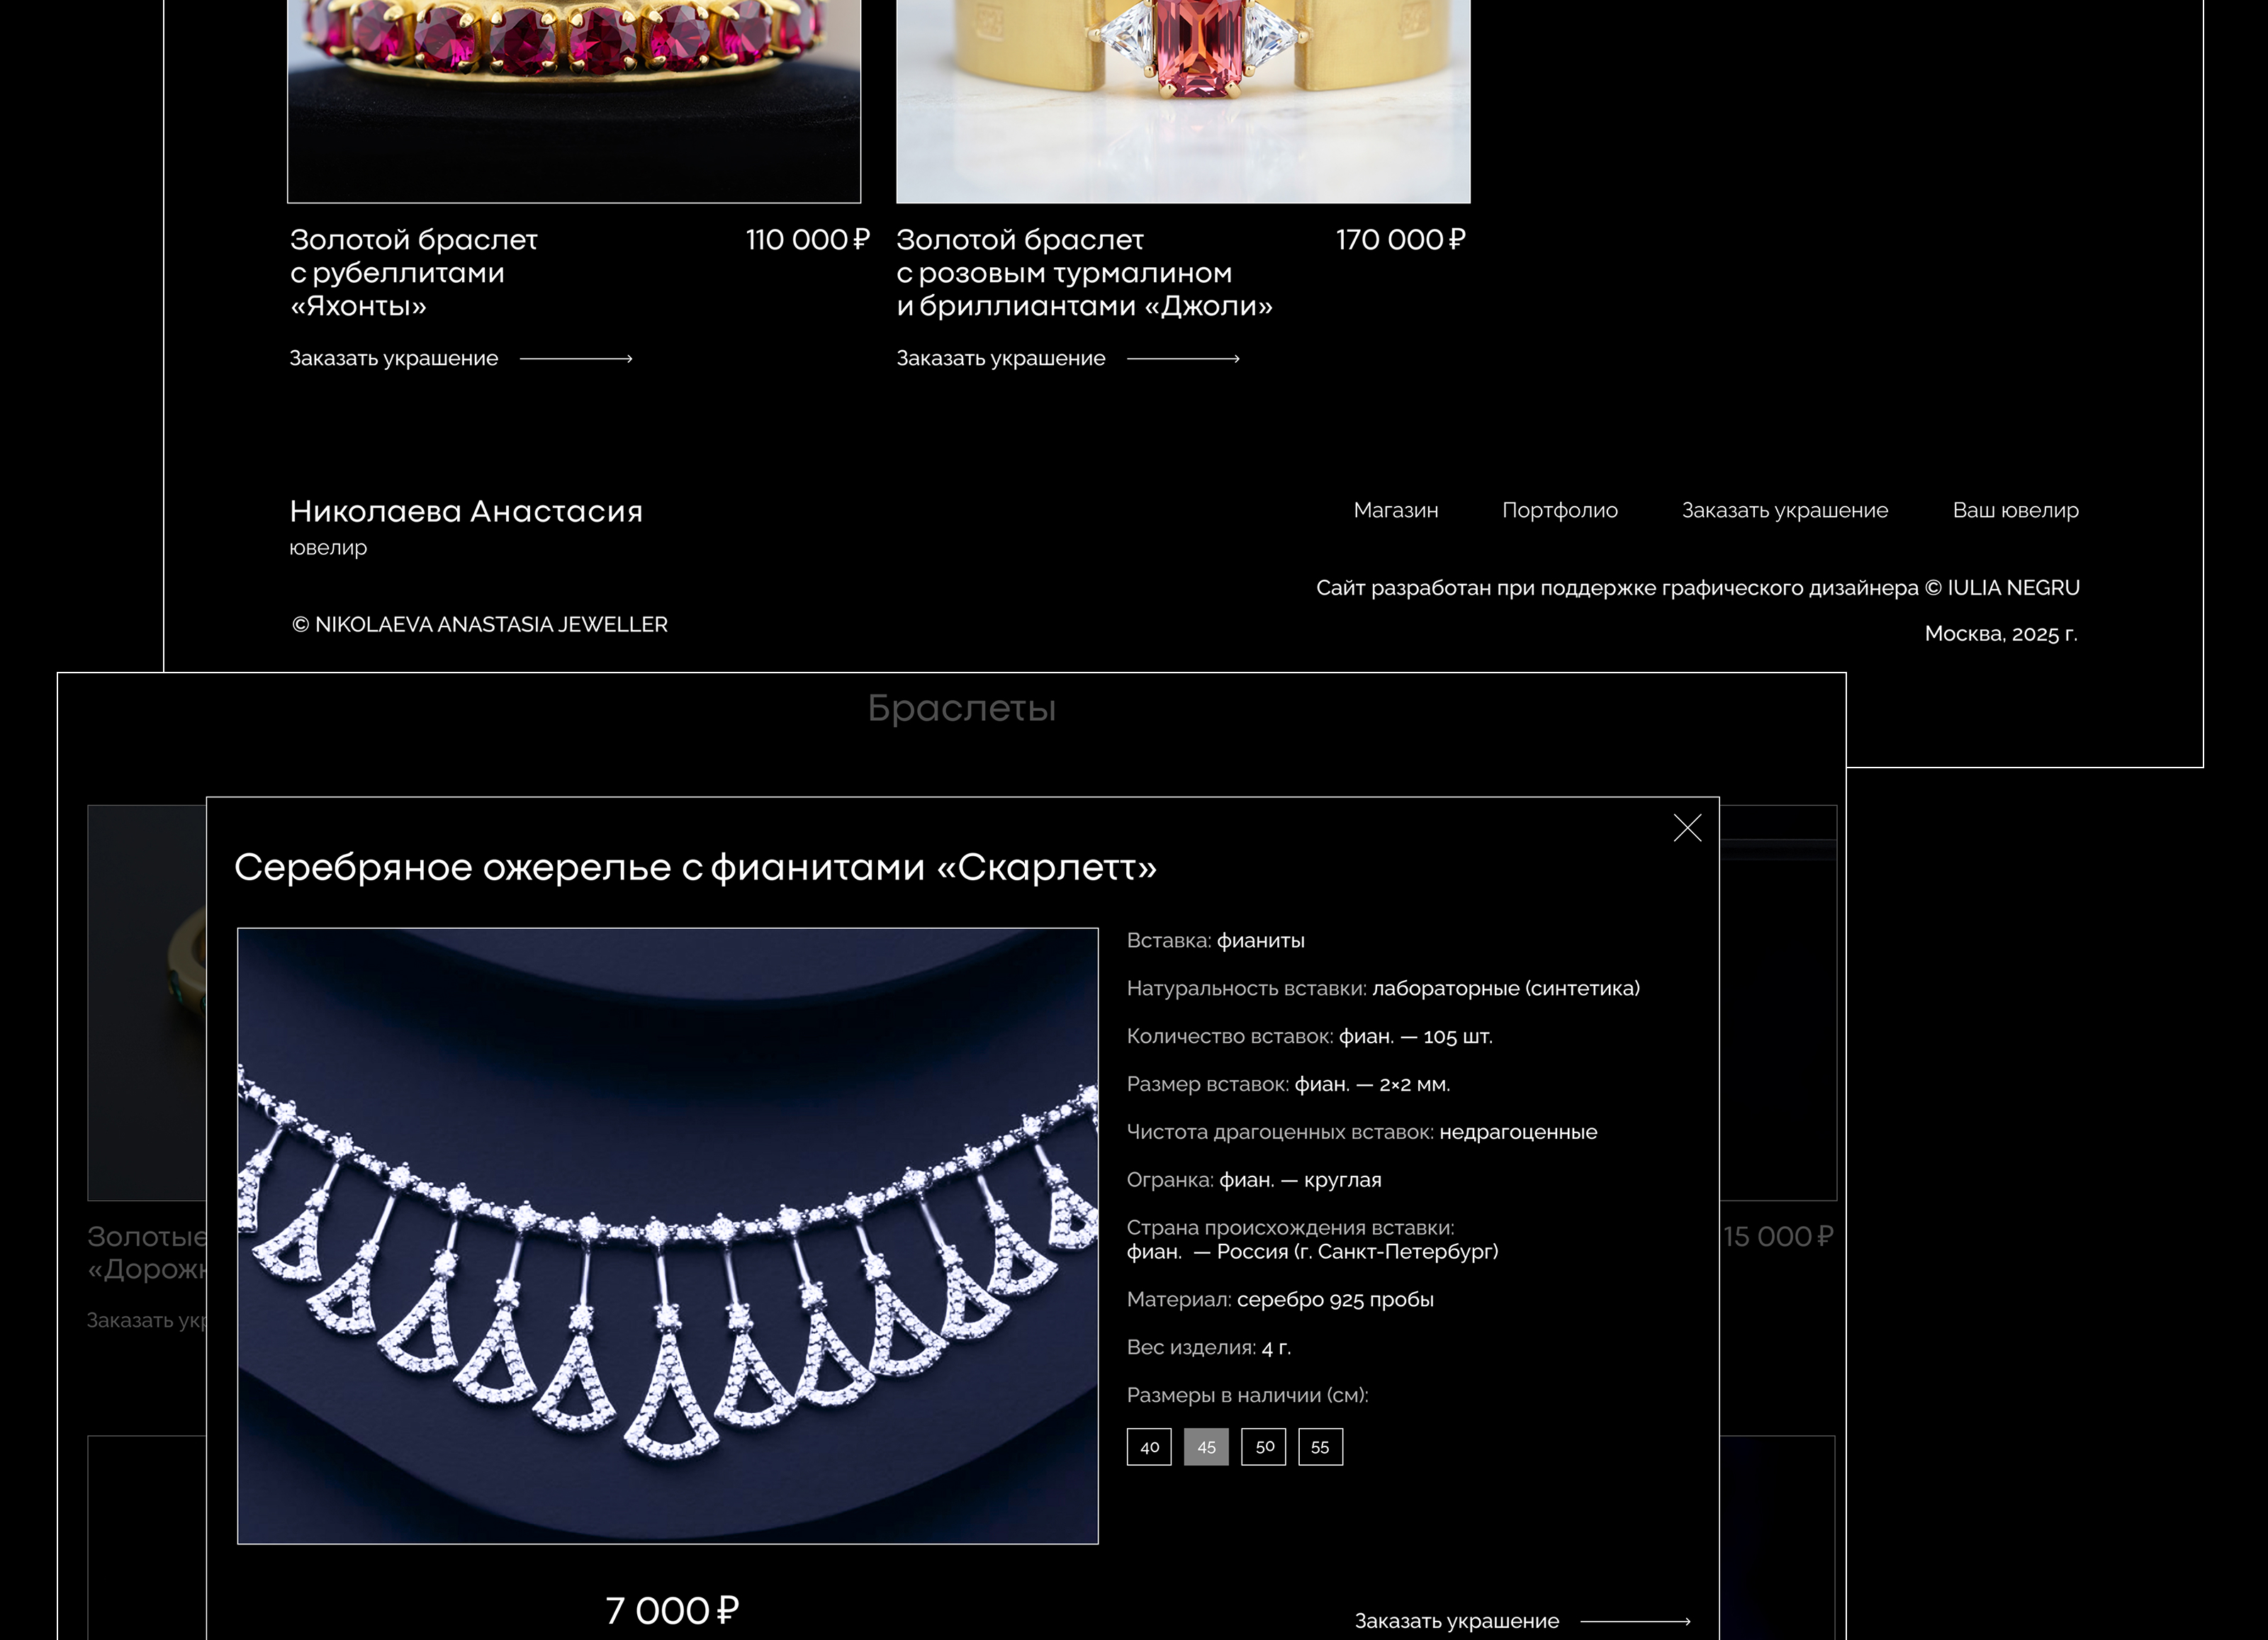2268x1640 pixels.
Task: Close the Скарлетт necklace popup
Action: 1687,828
